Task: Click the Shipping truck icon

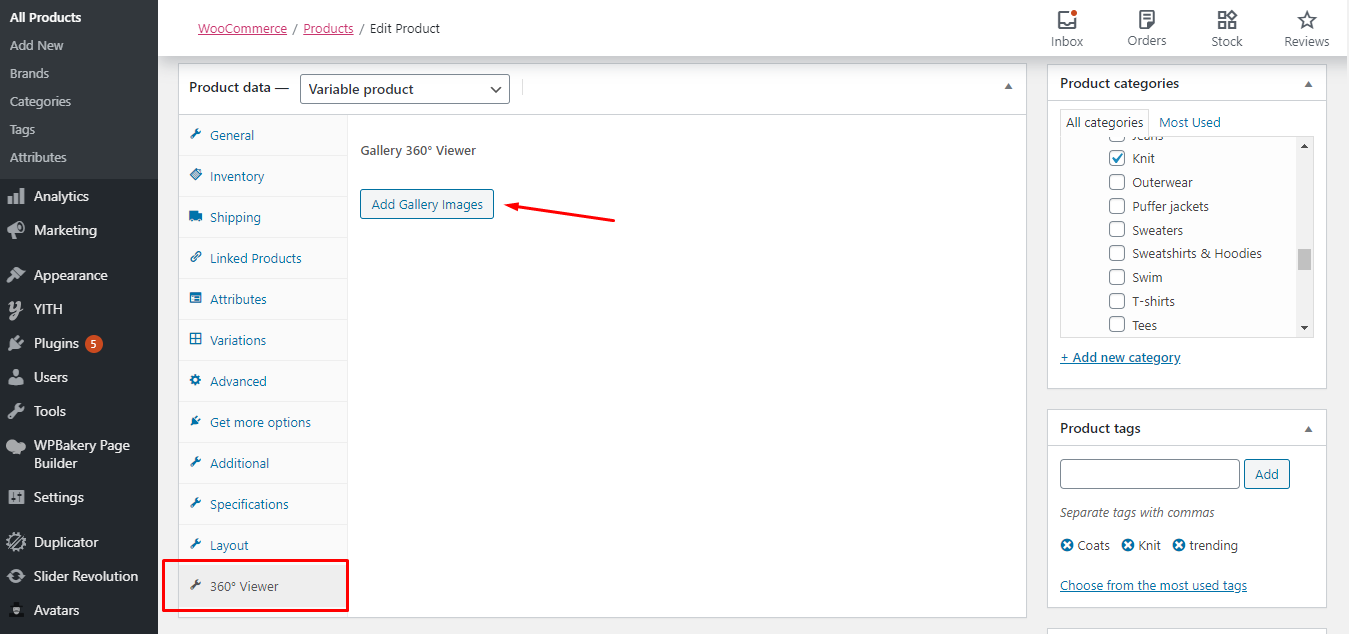Action: pyautogui.click(x=196, y=217)
